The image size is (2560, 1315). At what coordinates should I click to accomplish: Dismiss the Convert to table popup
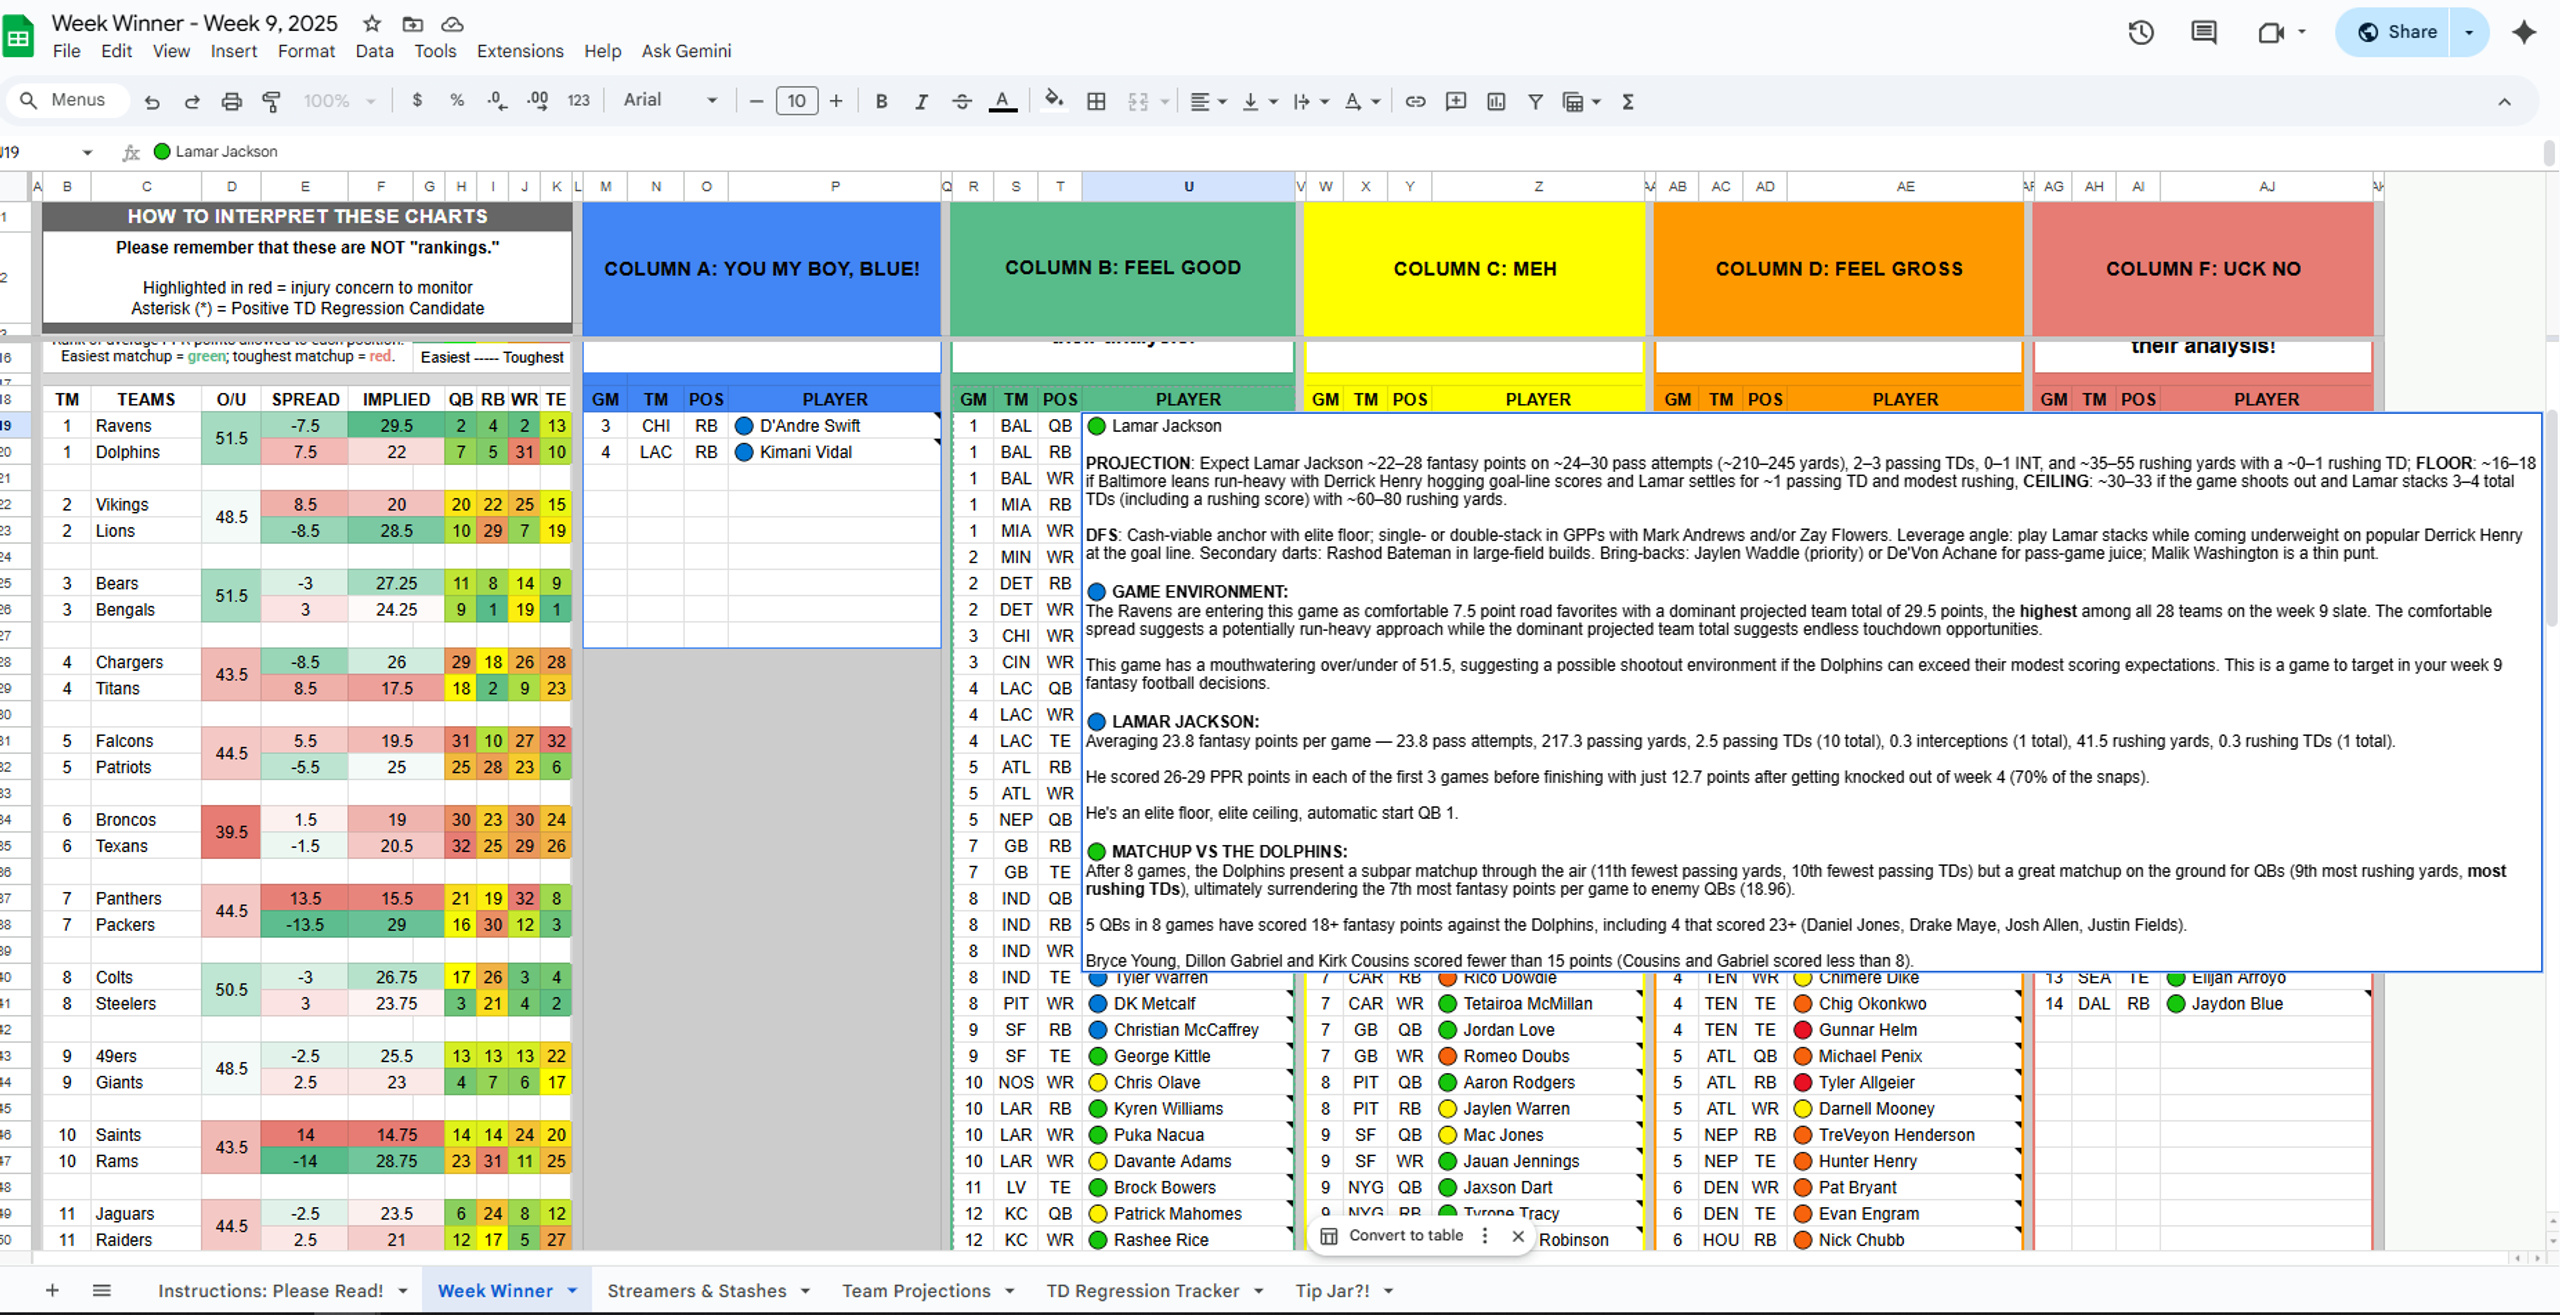(x=1518, y=1236)
